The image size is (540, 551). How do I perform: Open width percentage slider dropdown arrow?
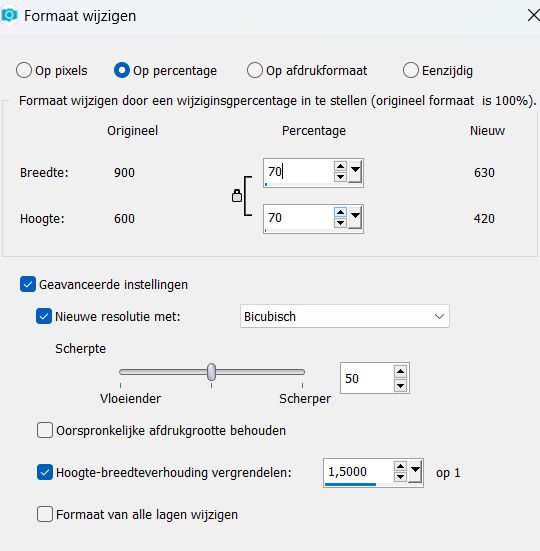click(355, 171)
